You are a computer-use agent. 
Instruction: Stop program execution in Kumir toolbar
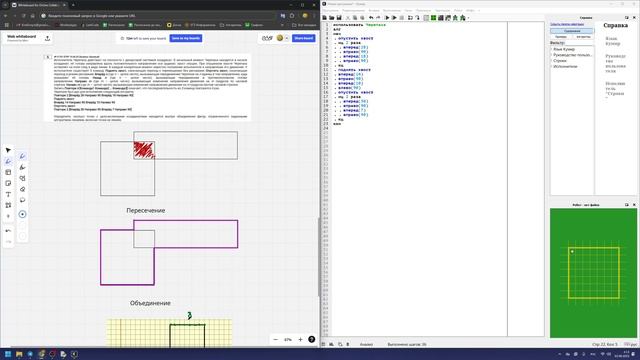coord(402,18)
